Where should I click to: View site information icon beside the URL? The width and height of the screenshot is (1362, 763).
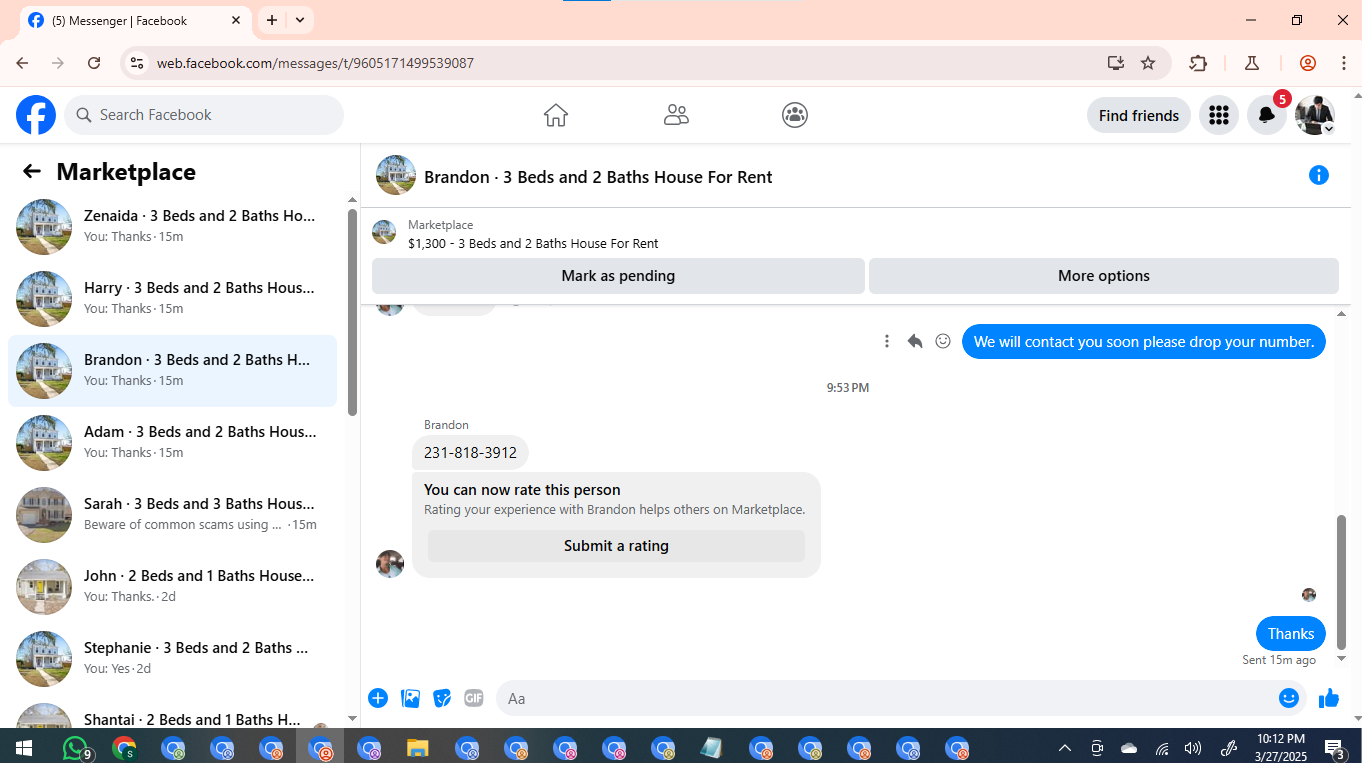tap(137, 63)
